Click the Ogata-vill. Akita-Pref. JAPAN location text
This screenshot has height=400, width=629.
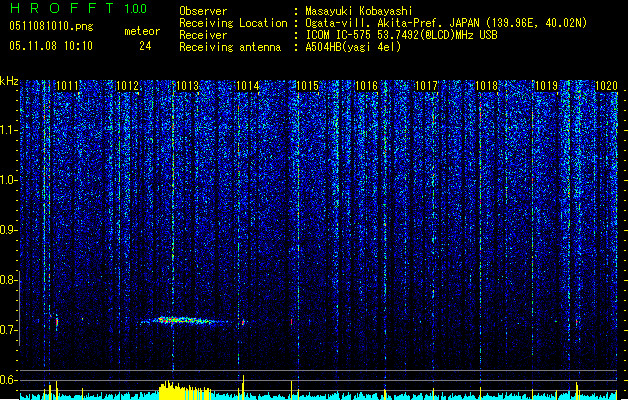tap(446, 23)
